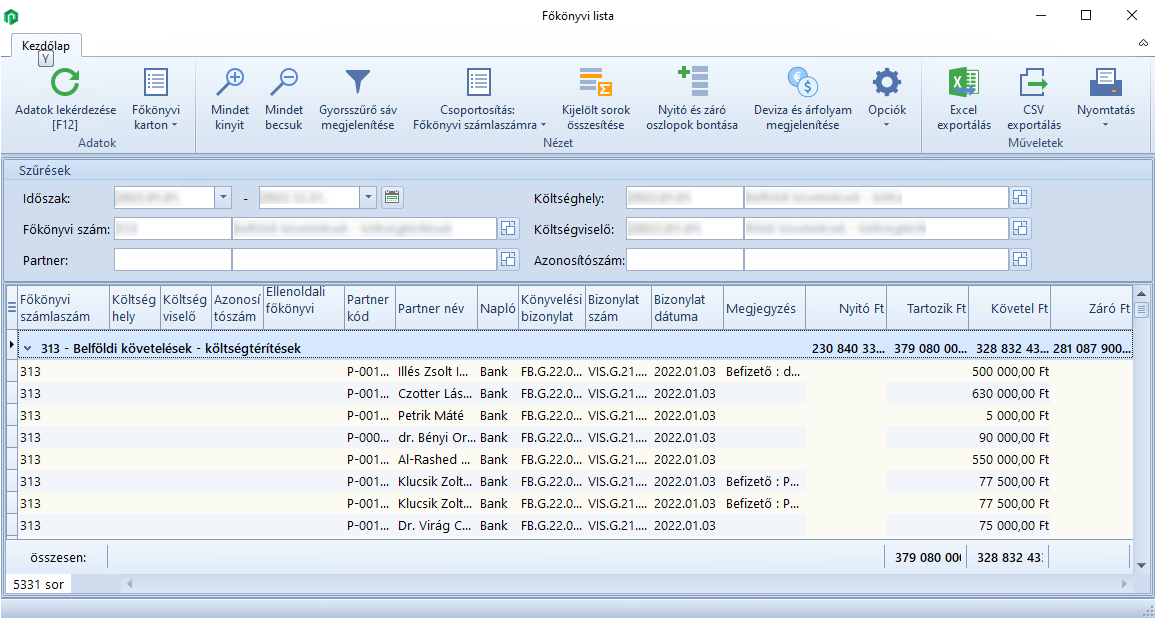Open the calendar picker beside Időszak
This screenshot has width=1156, height=619.
[393, 197]
